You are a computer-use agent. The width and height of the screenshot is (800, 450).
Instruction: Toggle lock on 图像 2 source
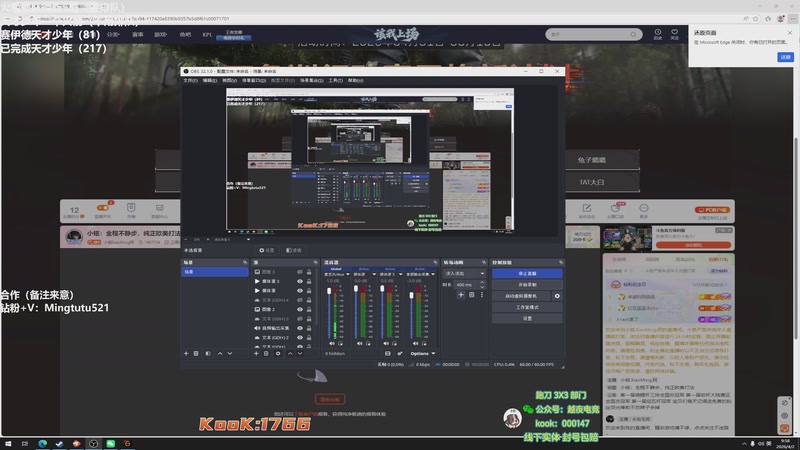pos(309,309)
